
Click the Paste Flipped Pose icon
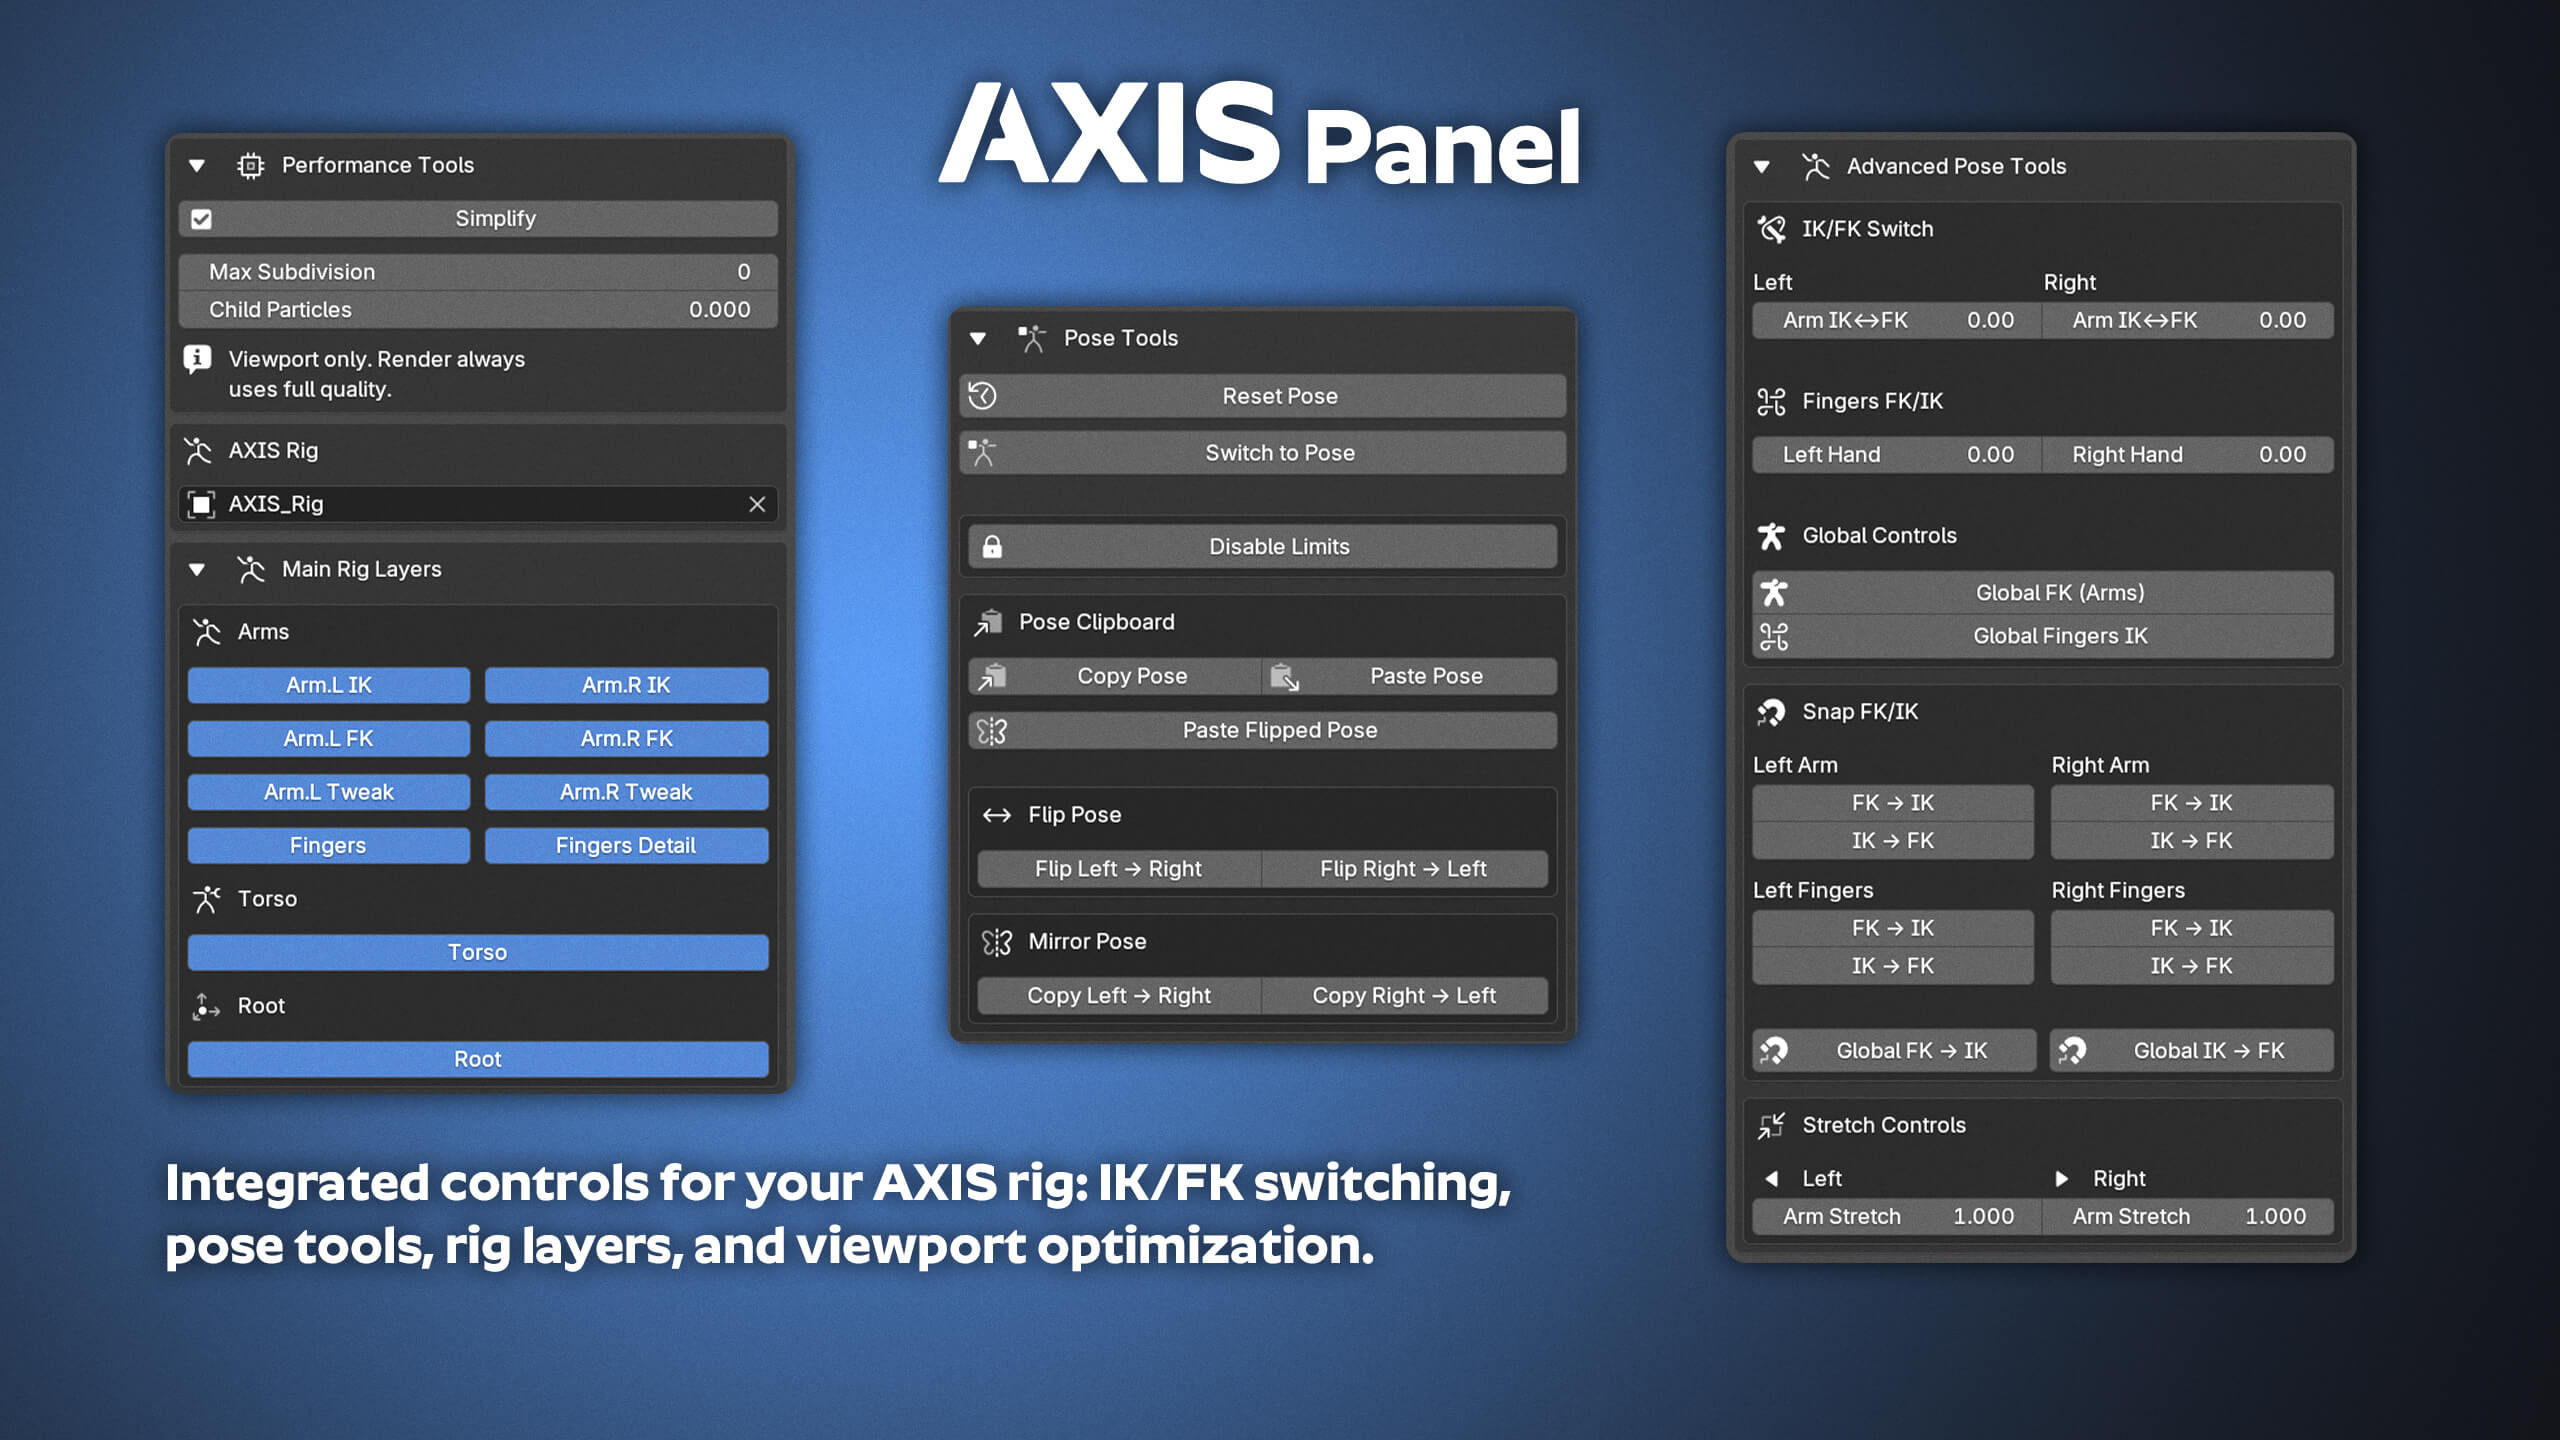tap(992, 731)
